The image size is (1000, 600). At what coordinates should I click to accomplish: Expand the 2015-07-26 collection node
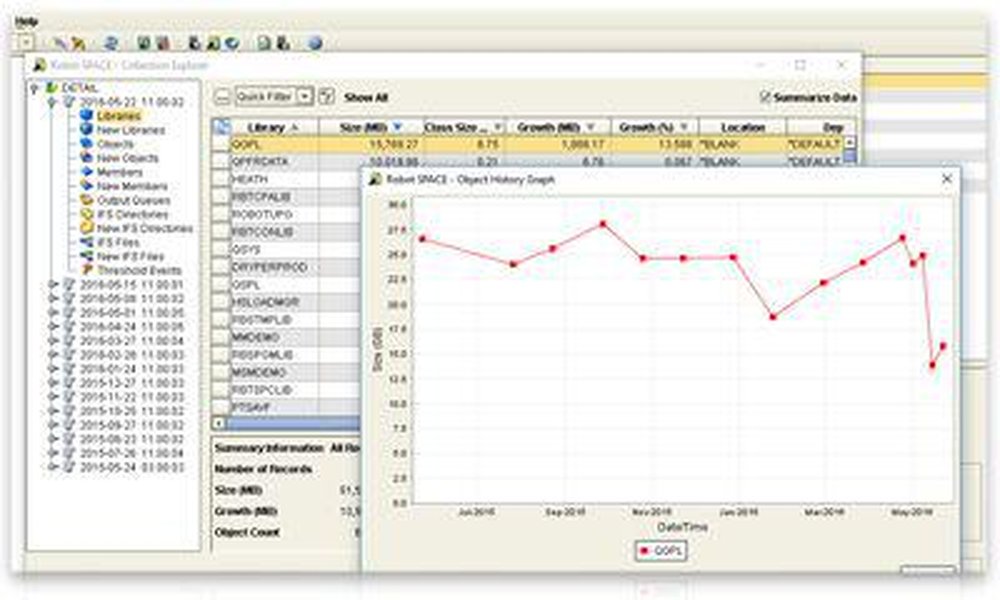click(x=53, y=453)
